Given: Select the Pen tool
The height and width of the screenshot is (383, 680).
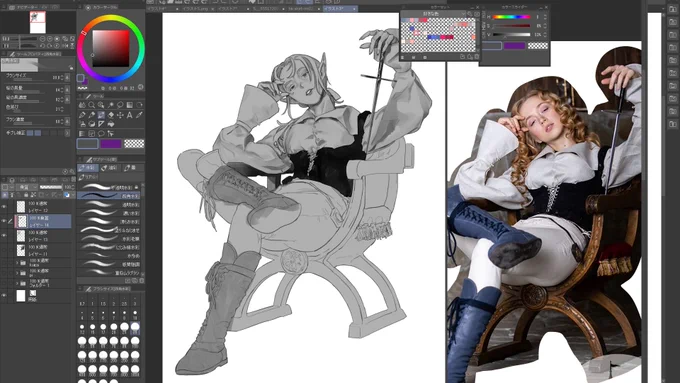Looking at the screenshot, I should pos(82,115).
